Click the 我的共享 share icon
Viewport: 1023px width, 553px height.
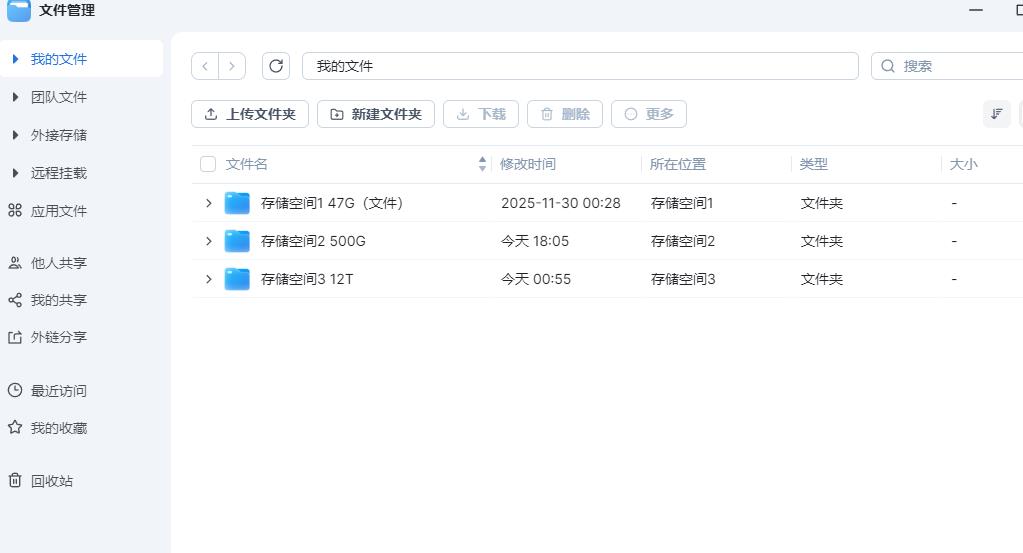(15, 300)
